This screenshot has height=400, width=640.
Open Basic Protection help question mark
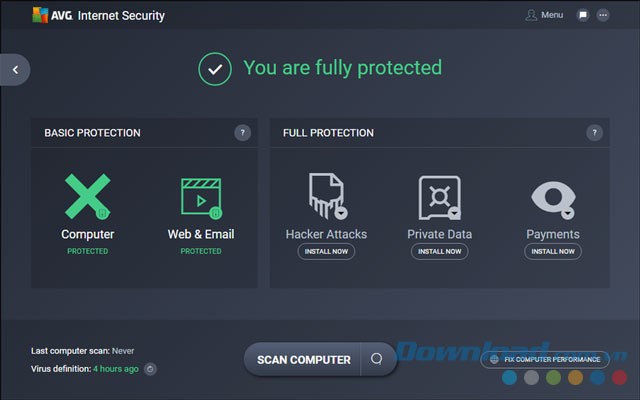pos(242,133)
